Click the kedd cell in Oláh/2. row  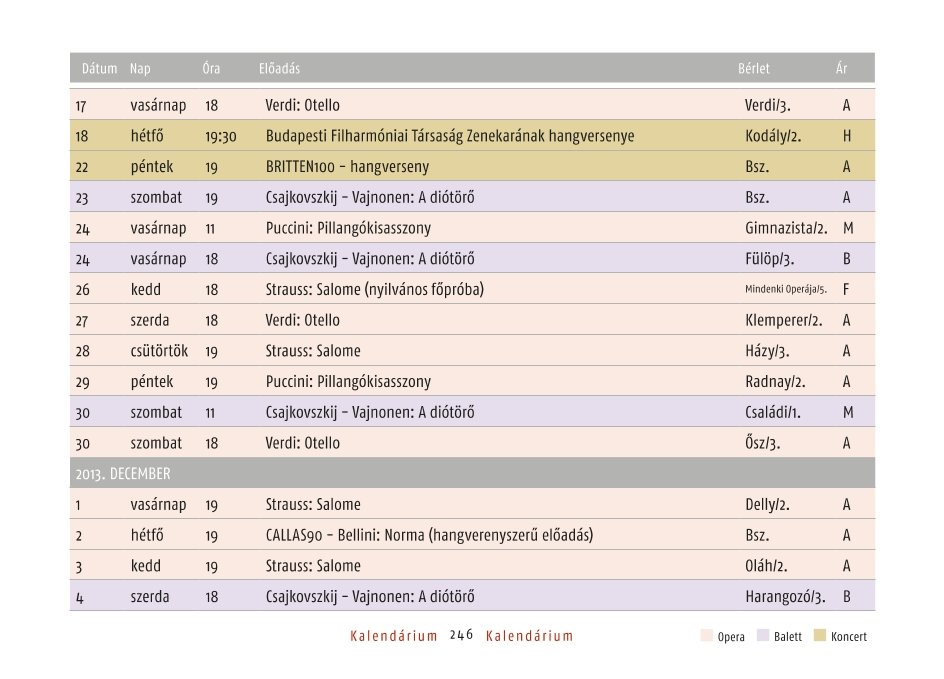tap(145, 566)
